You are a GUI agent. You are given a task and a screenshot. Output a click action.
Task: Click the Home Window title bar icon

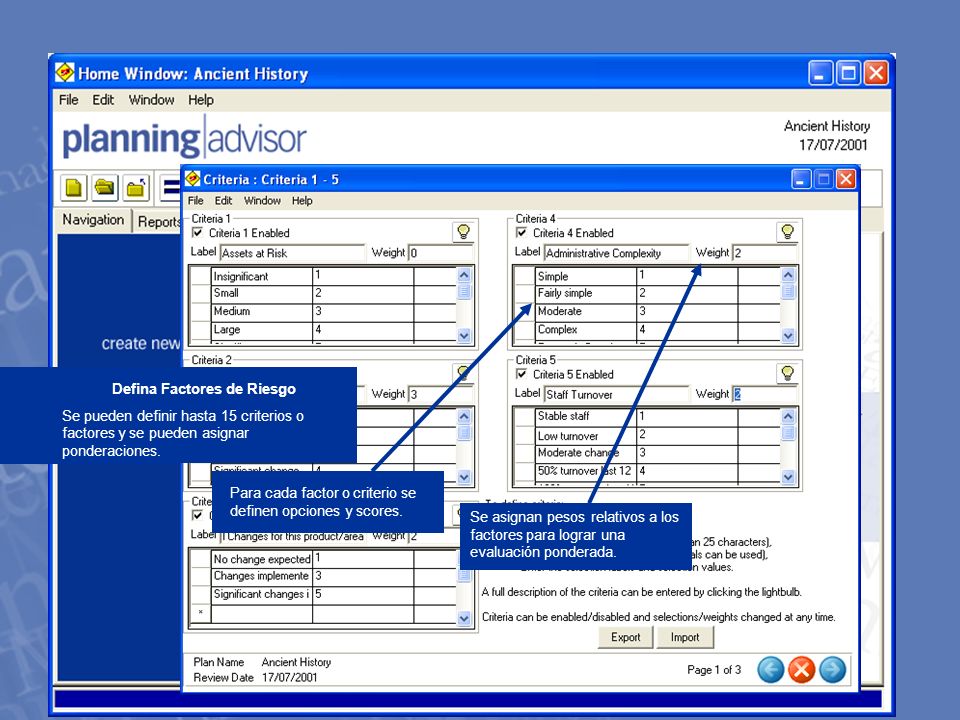pyautogui.click(x=65, y=73)
